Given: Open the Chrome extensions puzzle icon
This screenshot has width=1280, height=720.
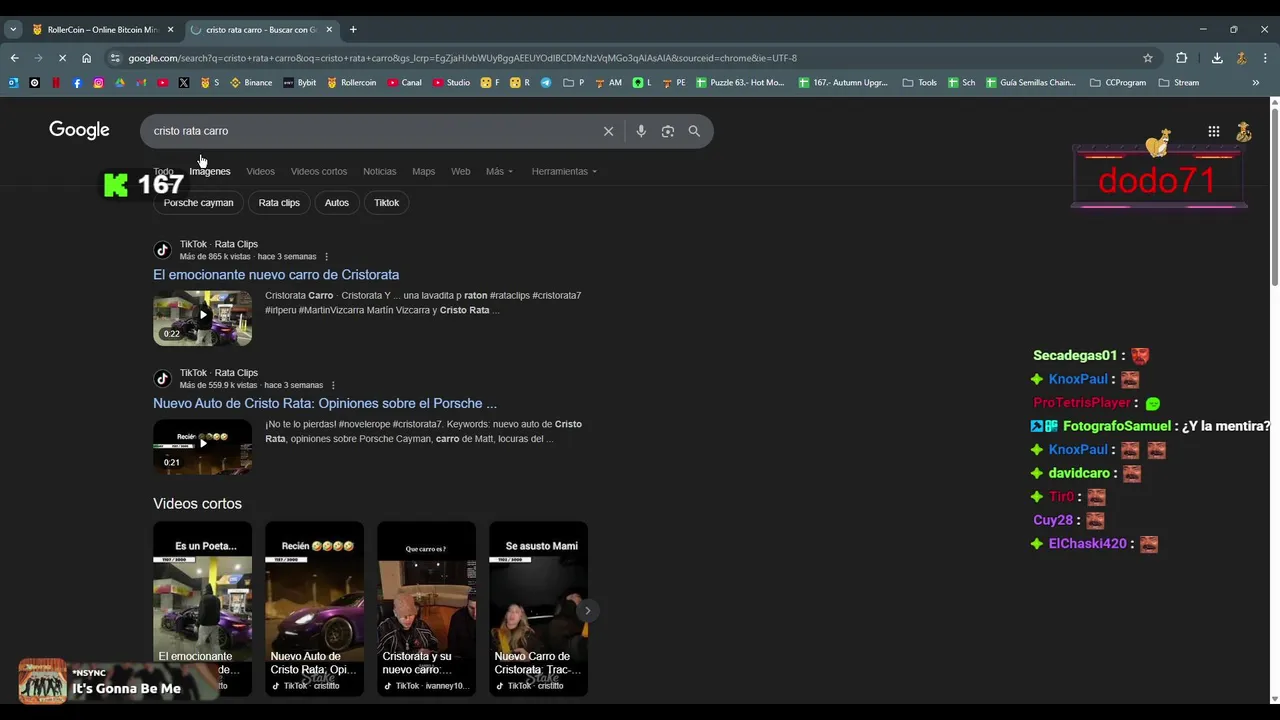Looking at the screenshot, I should 1181,58.
